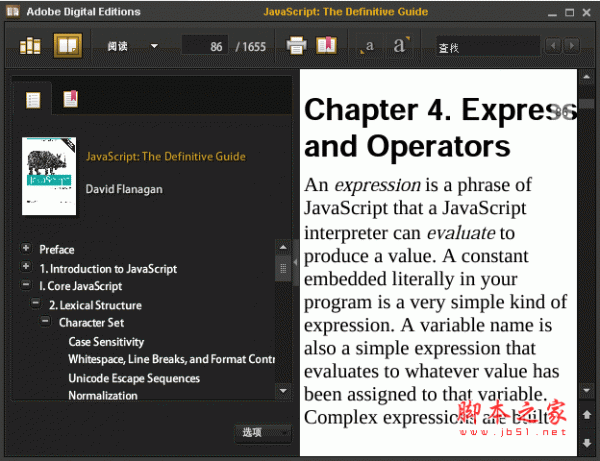Jump to 2. Lexical Structure

click(x=95, y=305)
